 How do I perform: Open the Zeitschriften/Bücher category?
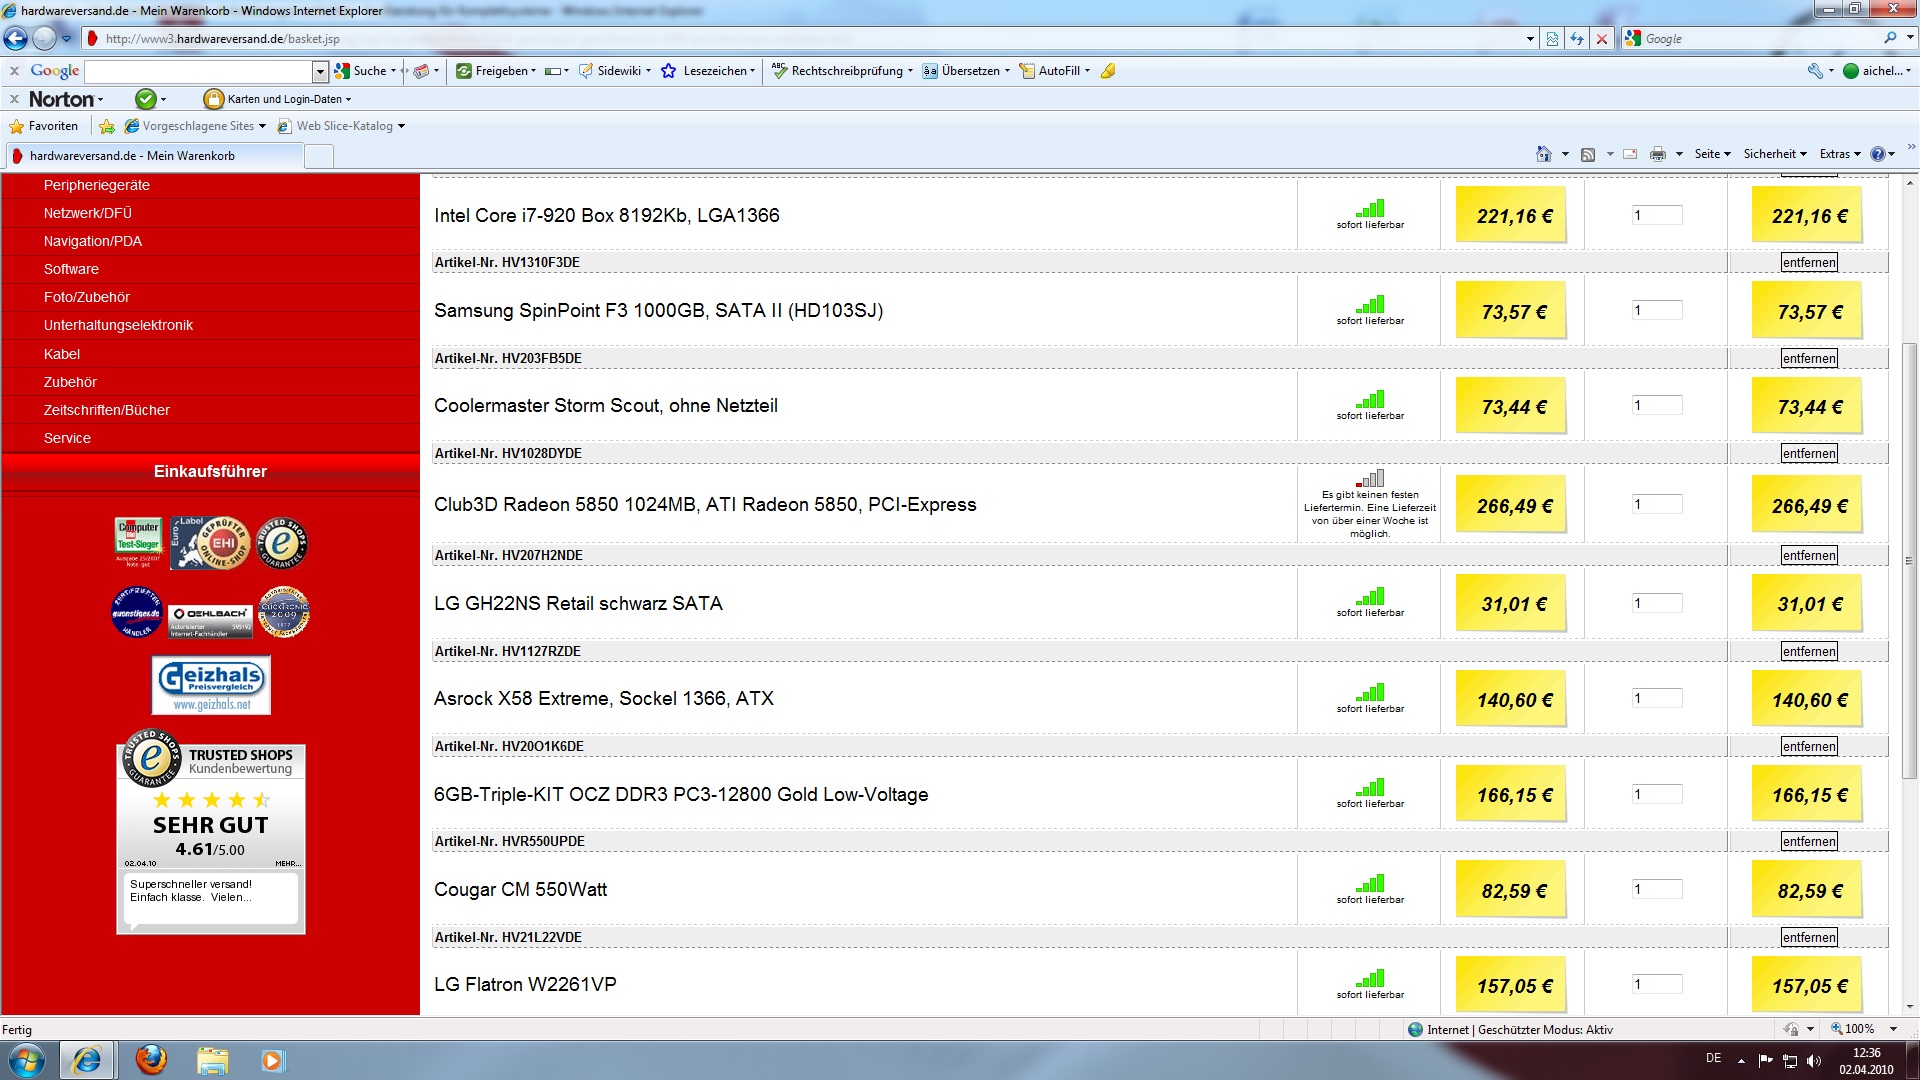pyautogui.click(x=107, y=410)
